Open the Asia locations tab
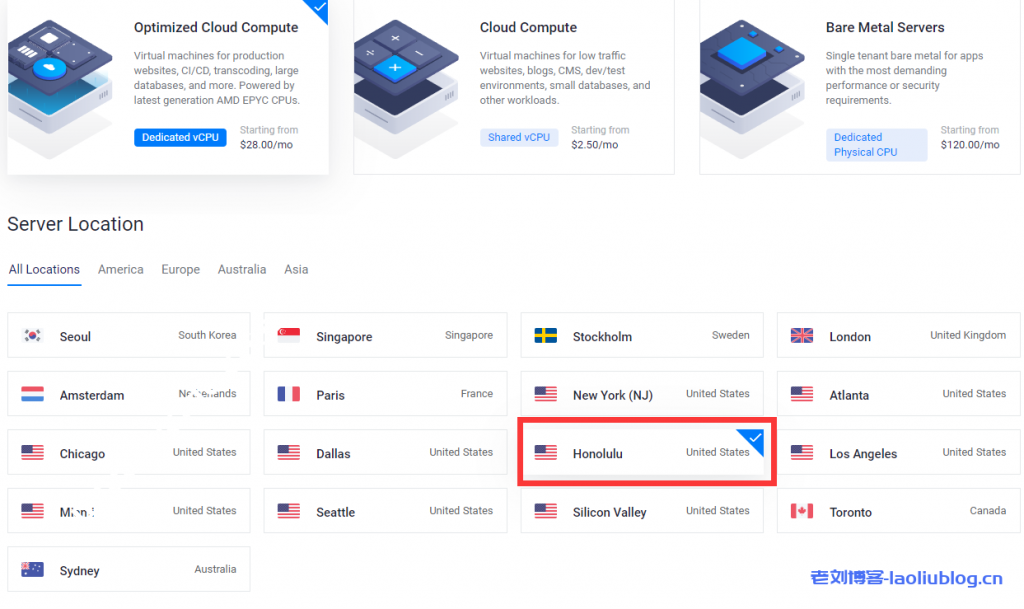The width and height of the screenshot is (1024, 609). coord(296,270)
